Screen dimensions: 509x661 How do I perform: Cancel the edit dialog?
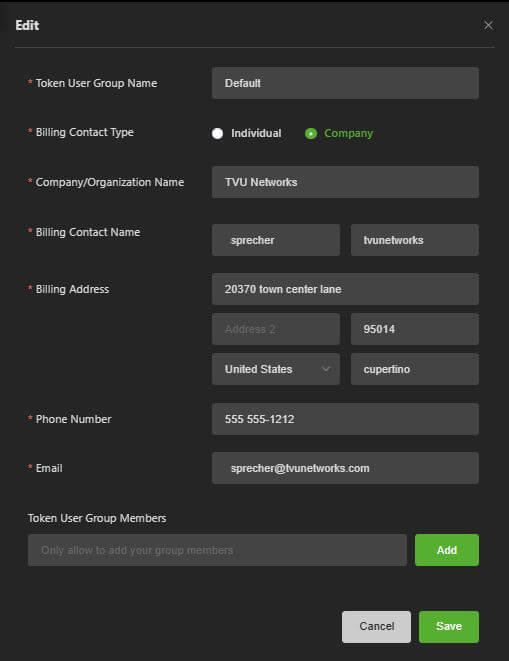376,627
